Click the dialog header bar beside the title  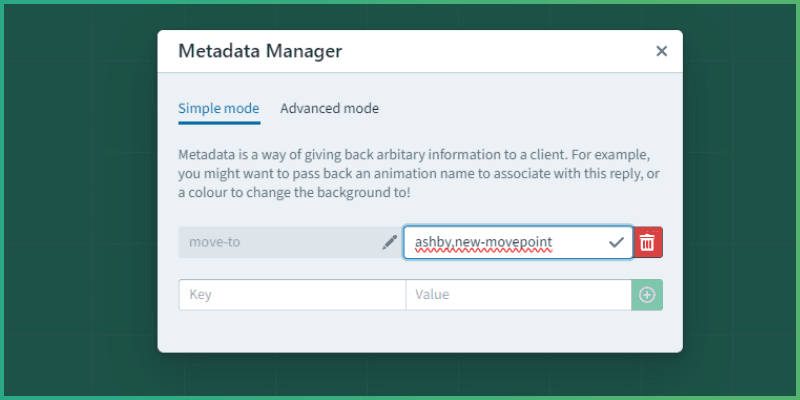(x=500, y=51)
